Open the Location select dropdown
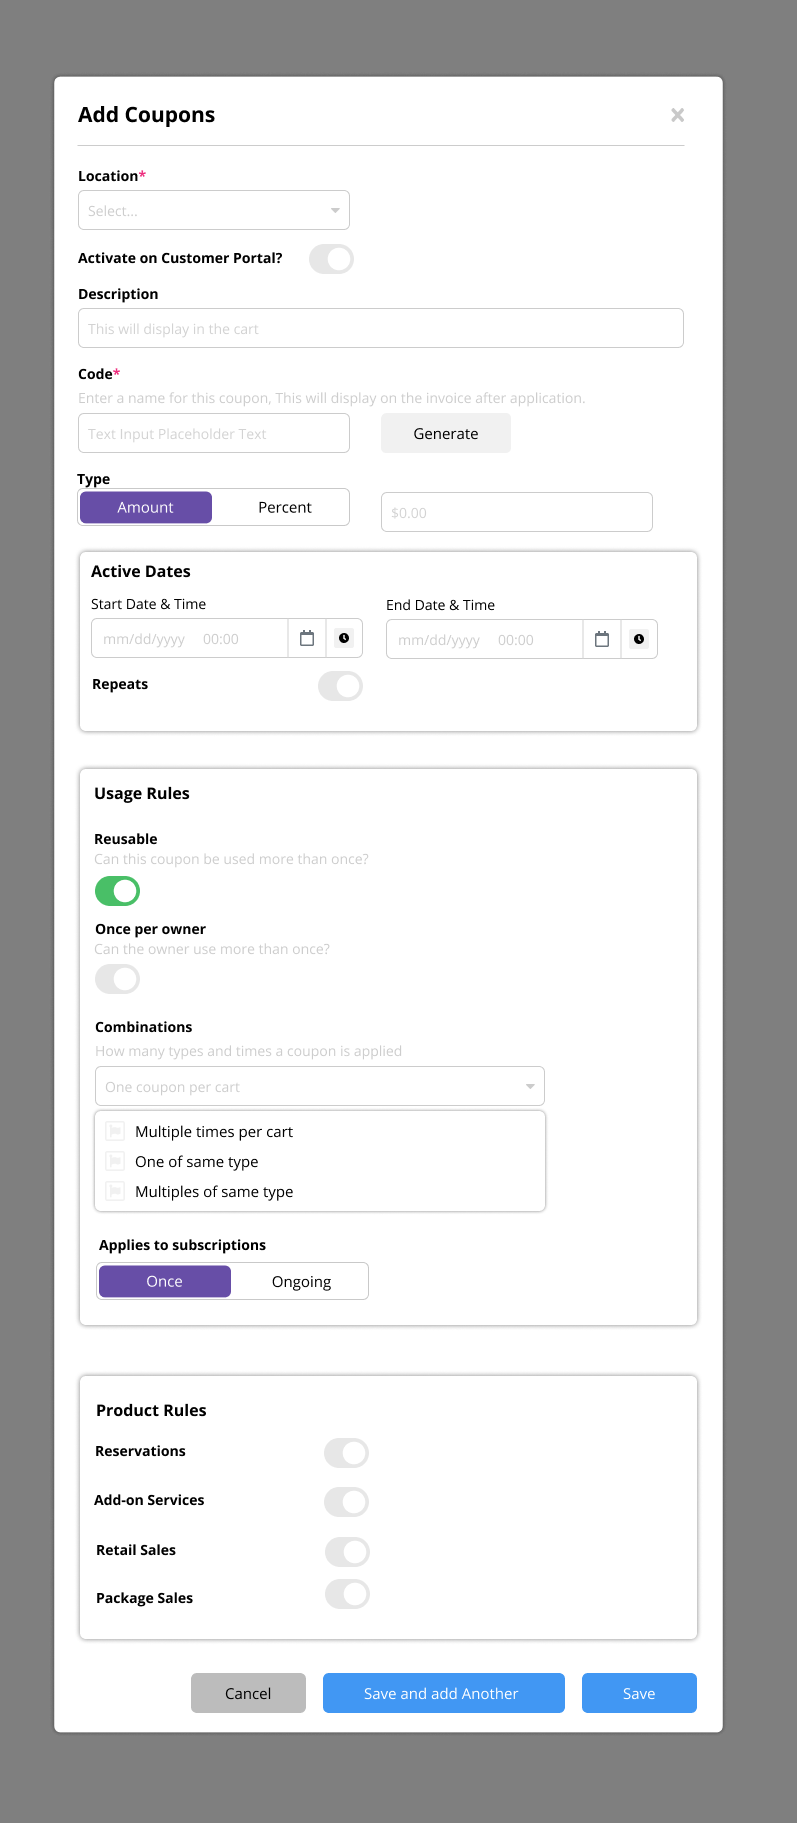797x1823 pixels. click(x=214, y=210)
